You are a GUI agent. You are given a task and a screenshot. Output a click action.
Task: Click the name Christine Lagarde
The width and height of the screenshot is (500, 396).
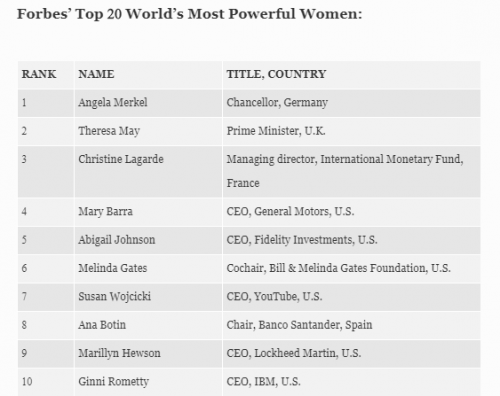[x=121, y=159]
